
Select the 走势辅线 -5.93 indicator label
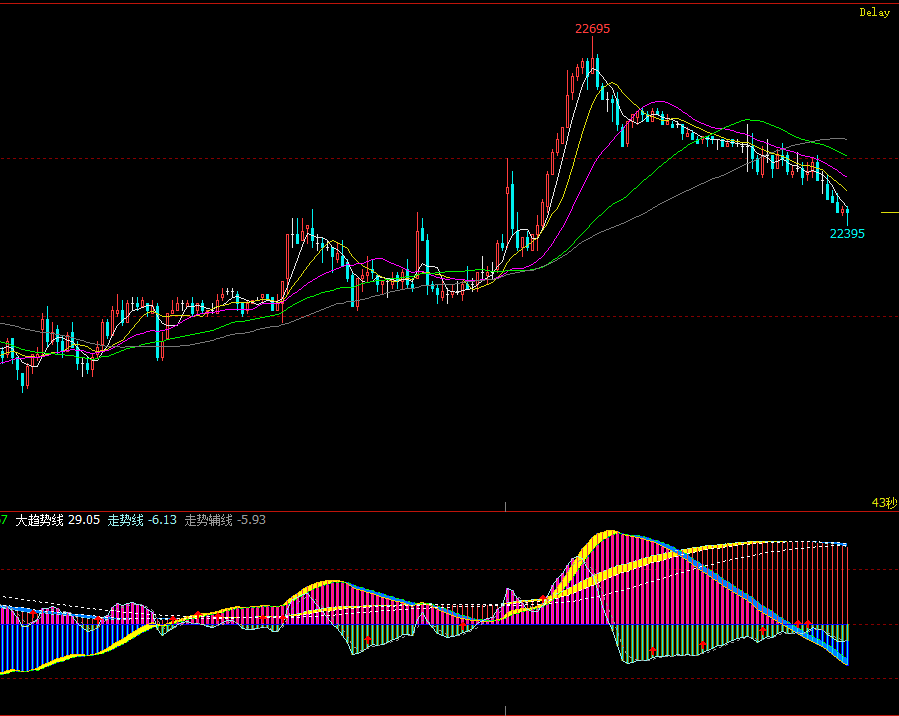(x=225, y=520)
